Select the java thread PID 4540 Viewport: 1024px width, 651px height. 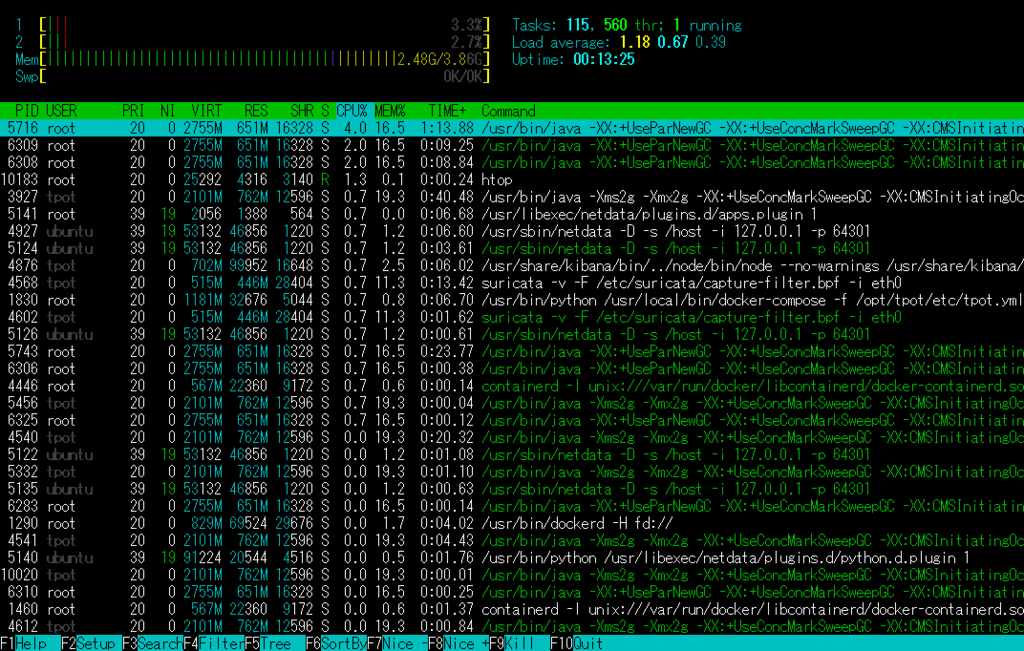(x=512, y=437)
